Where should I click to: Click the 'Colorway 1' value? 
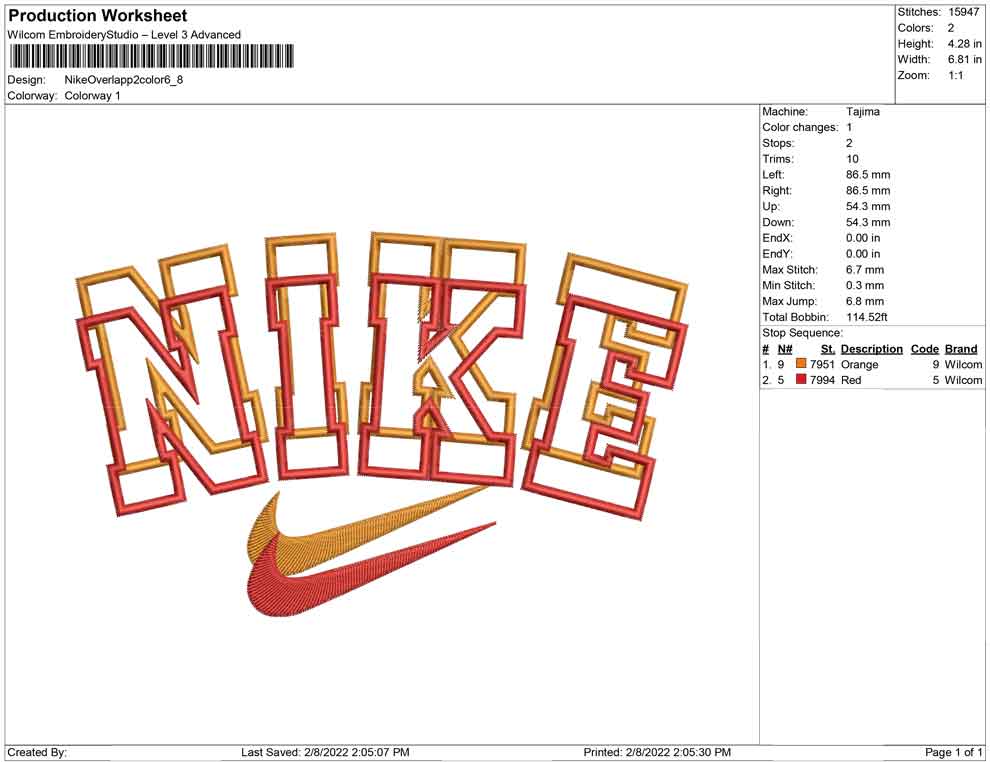92,96
